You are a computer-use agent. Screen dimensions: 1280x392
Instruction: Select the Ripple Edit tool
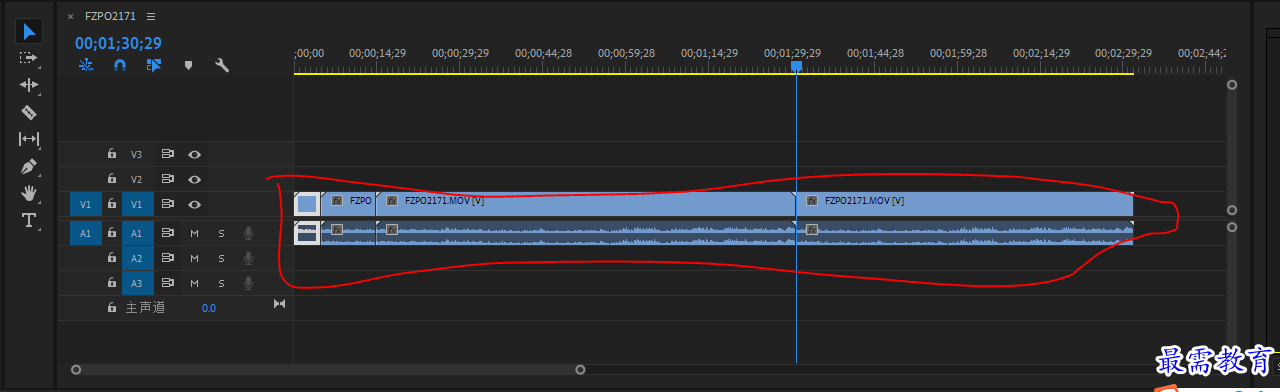click(29, 85)
